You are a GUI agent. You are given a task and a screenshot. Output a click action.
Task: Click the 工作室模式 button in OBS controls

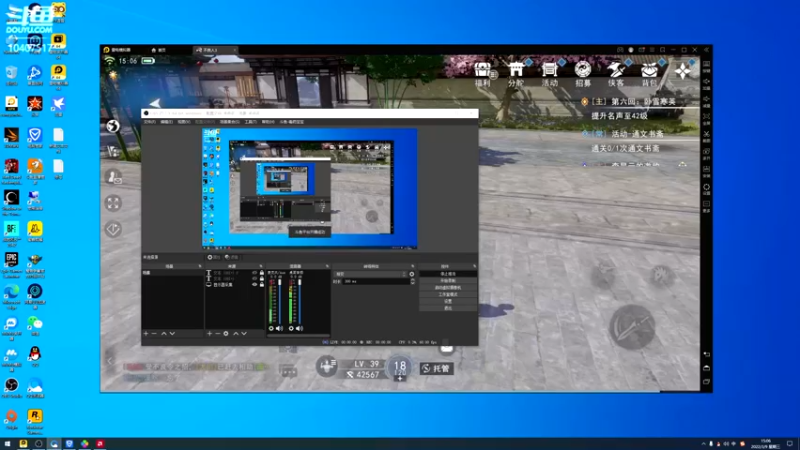[448, 294]
